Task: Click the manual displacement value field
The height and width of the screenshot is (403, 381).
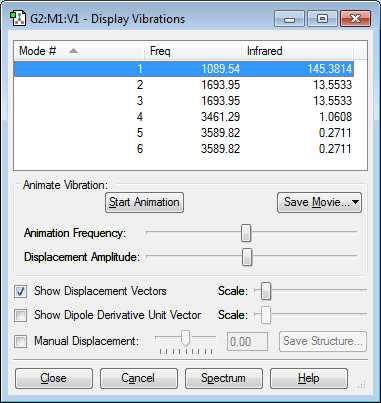Action: 247,342
